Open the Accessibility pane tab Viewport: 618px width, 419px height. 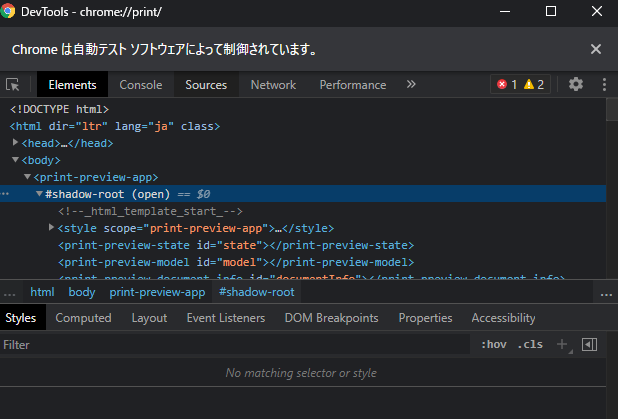pyautogui.click(x=503, y=318)
